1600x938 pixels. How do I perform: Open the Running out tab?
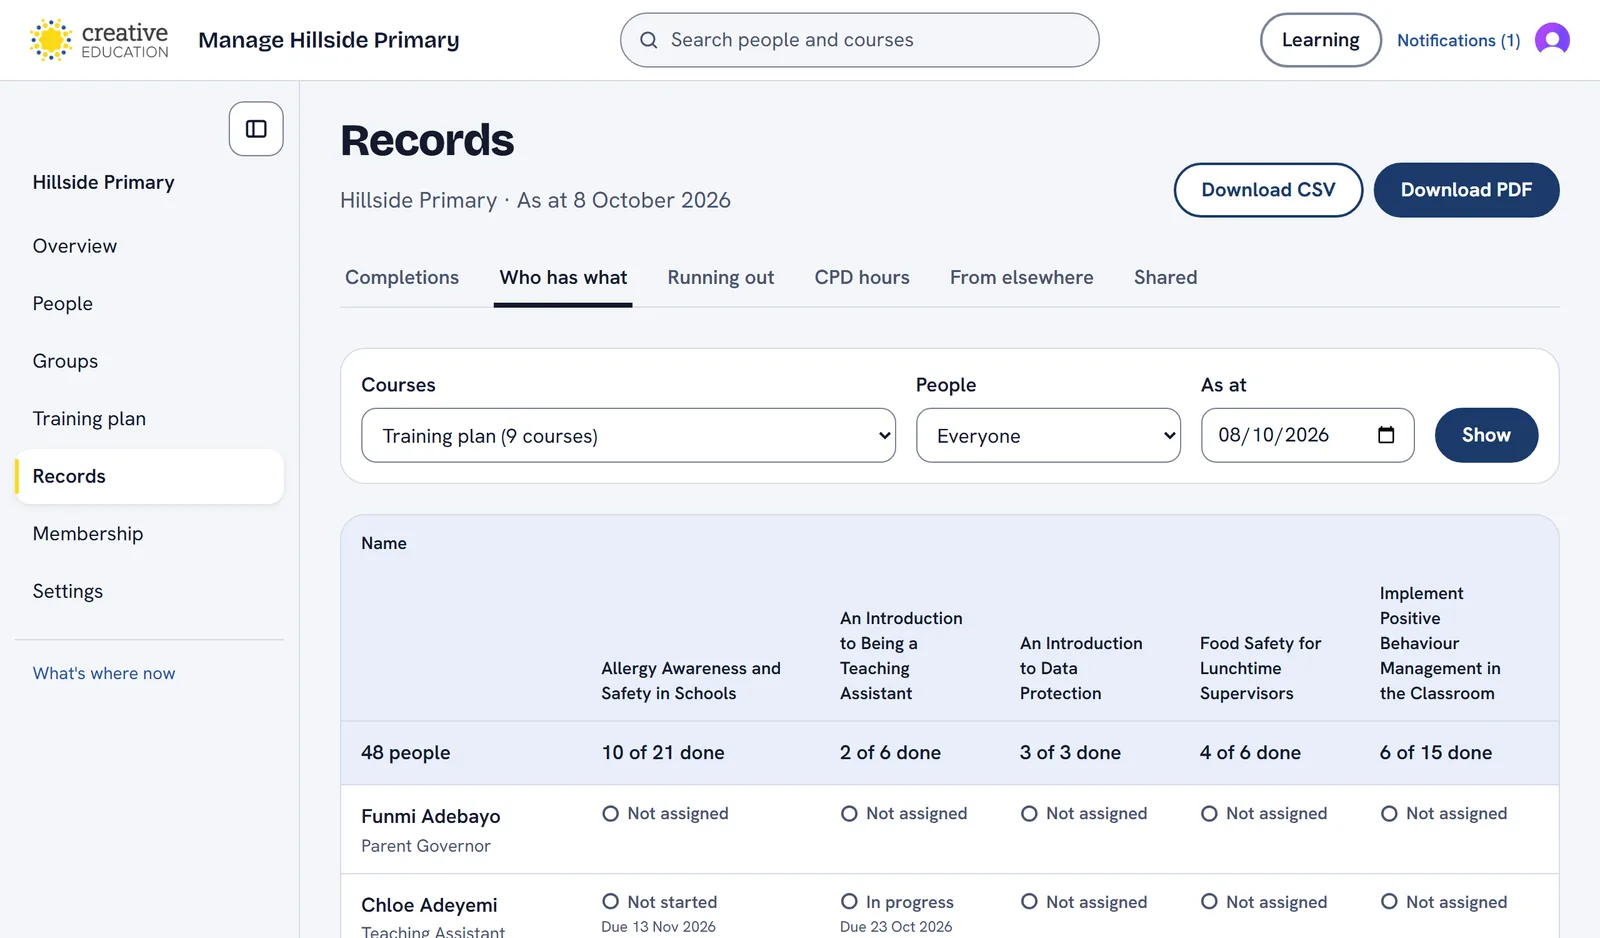tap(721, 277)
